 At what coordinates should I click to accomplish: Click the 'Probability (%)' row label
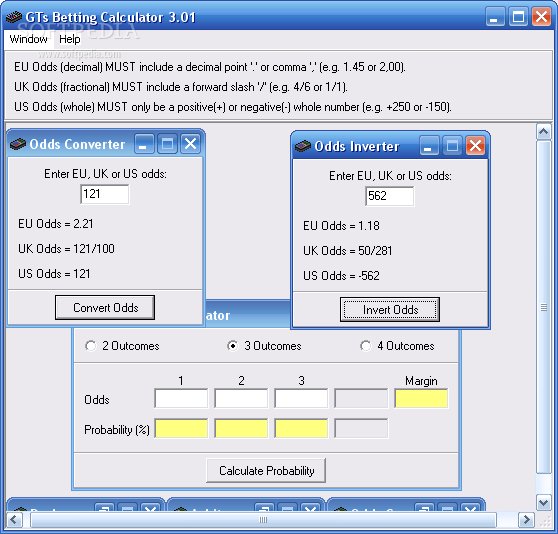coord(117,430)
